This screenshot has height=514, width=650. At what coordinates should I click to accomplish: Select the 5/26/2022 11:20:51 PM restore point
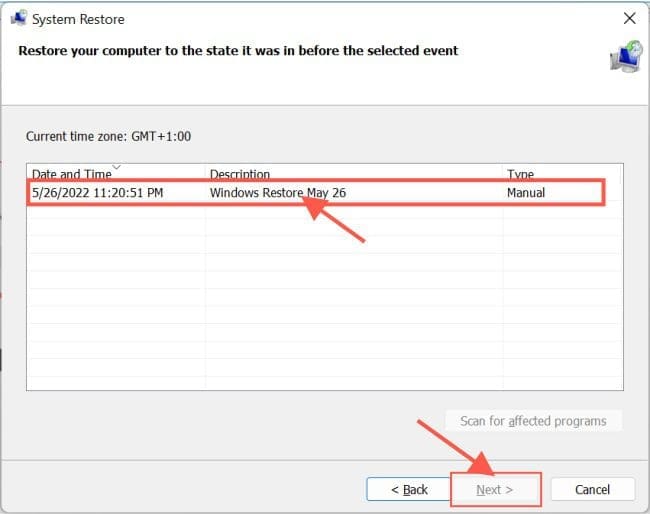click(100, 192)
